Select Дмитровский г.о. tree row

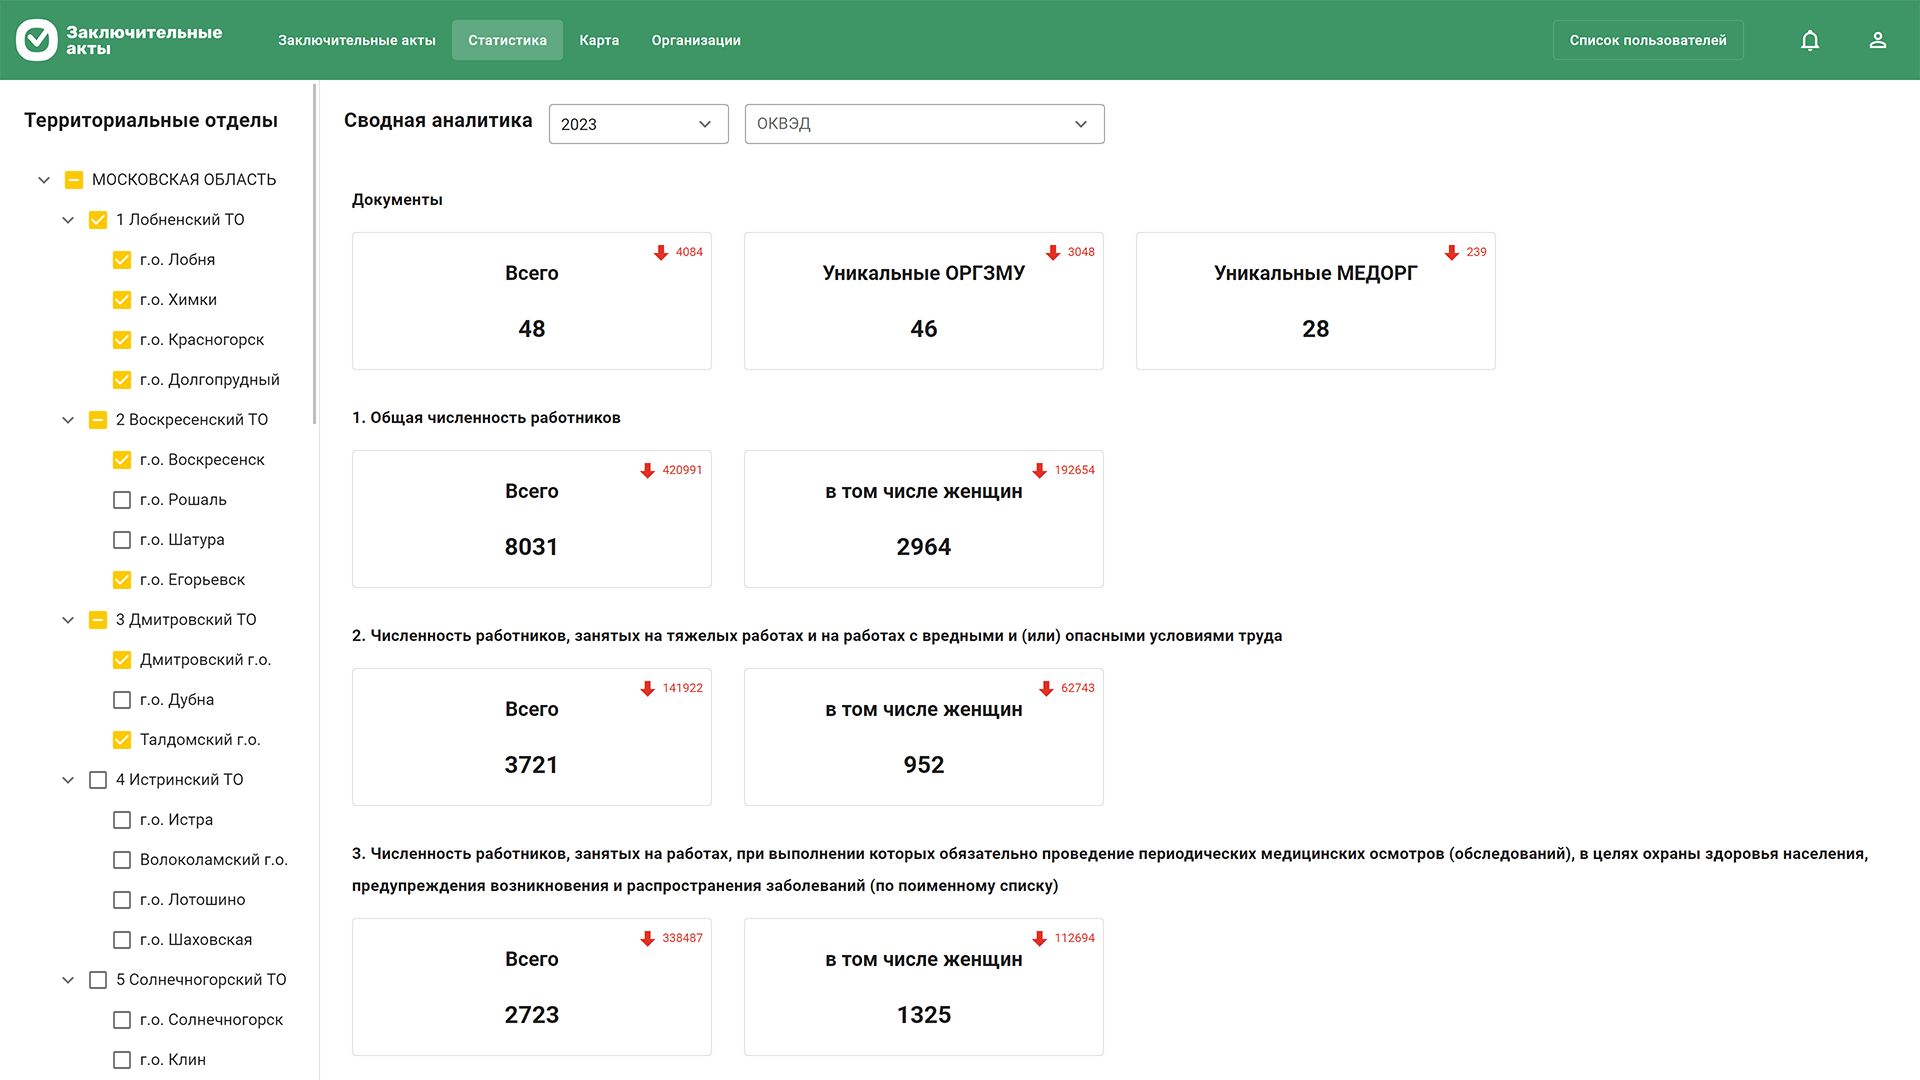[x=192, y=660]
